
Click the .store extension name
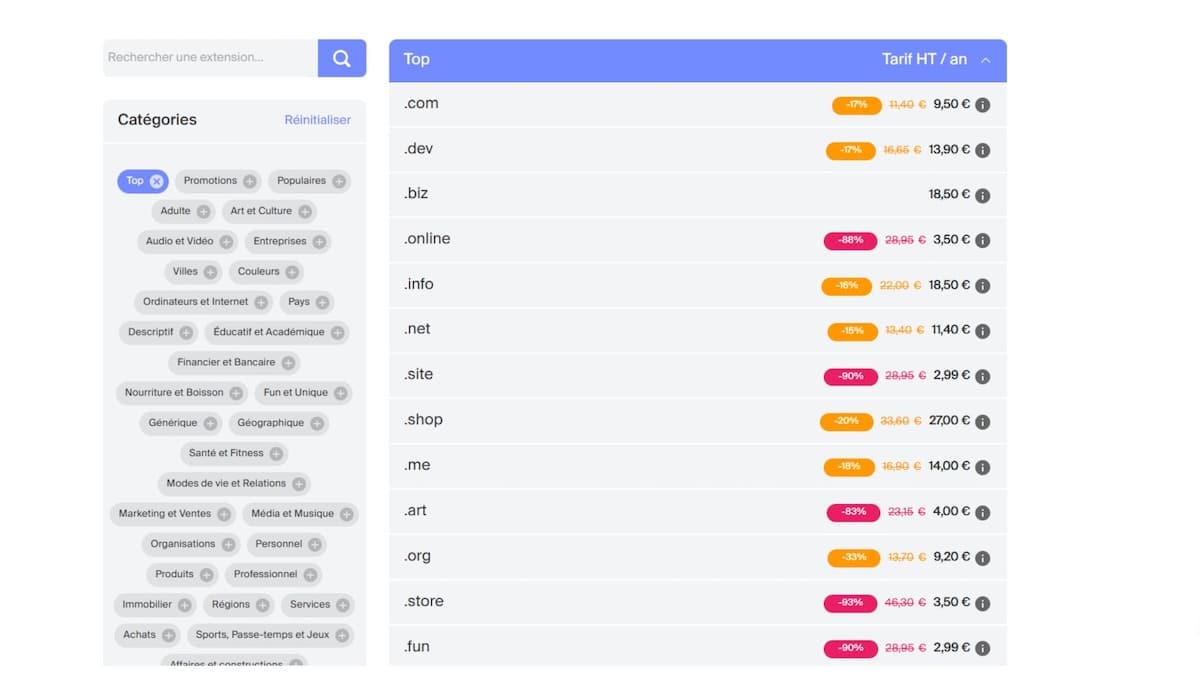click(x=424, y=601)
